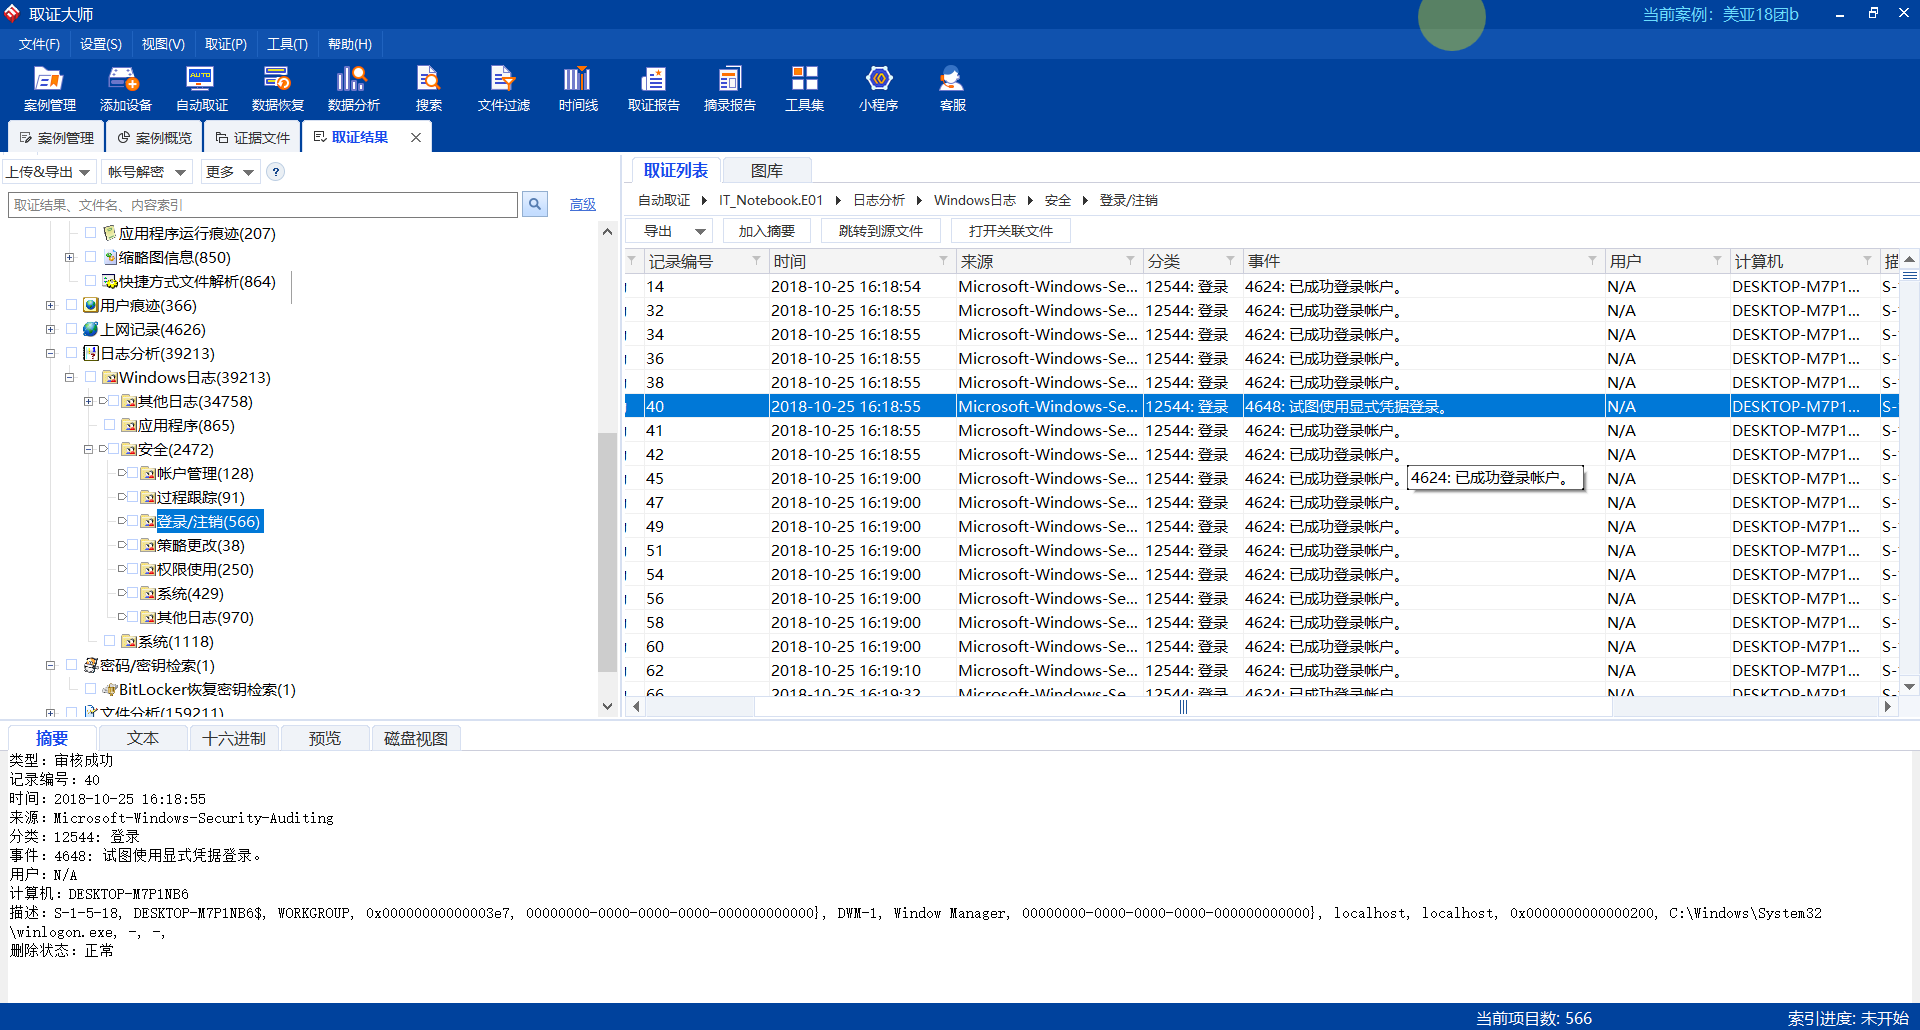Open the 分类 column filter icon
The width and height of the screenshot is (1920, 1030).
click(x=1230, y=260)
